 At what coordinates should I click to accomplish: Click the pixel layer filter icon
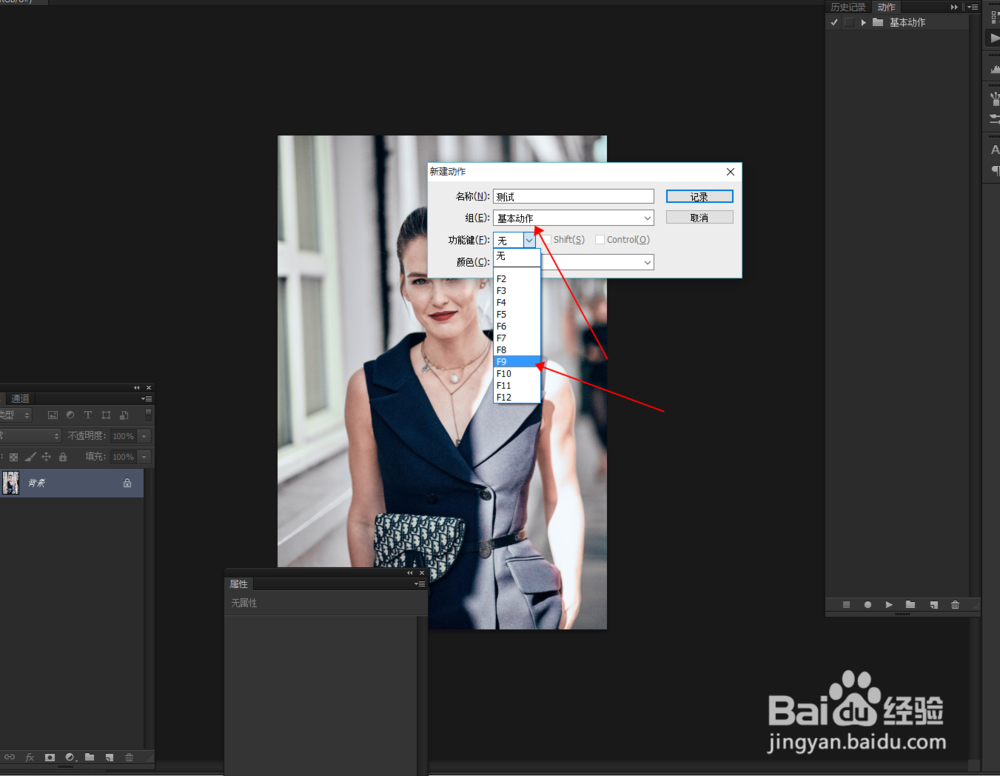53,415
